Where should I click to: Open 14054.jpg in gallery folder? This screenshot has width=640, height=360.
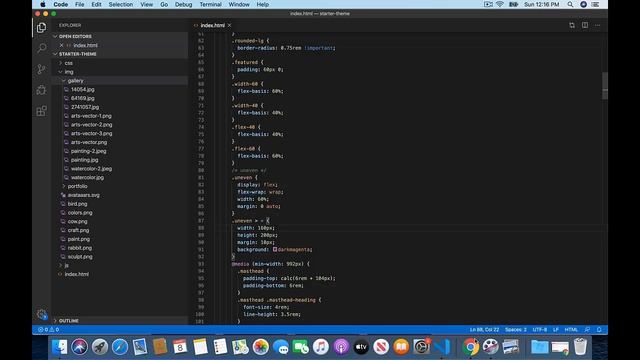tap(82, 89)
